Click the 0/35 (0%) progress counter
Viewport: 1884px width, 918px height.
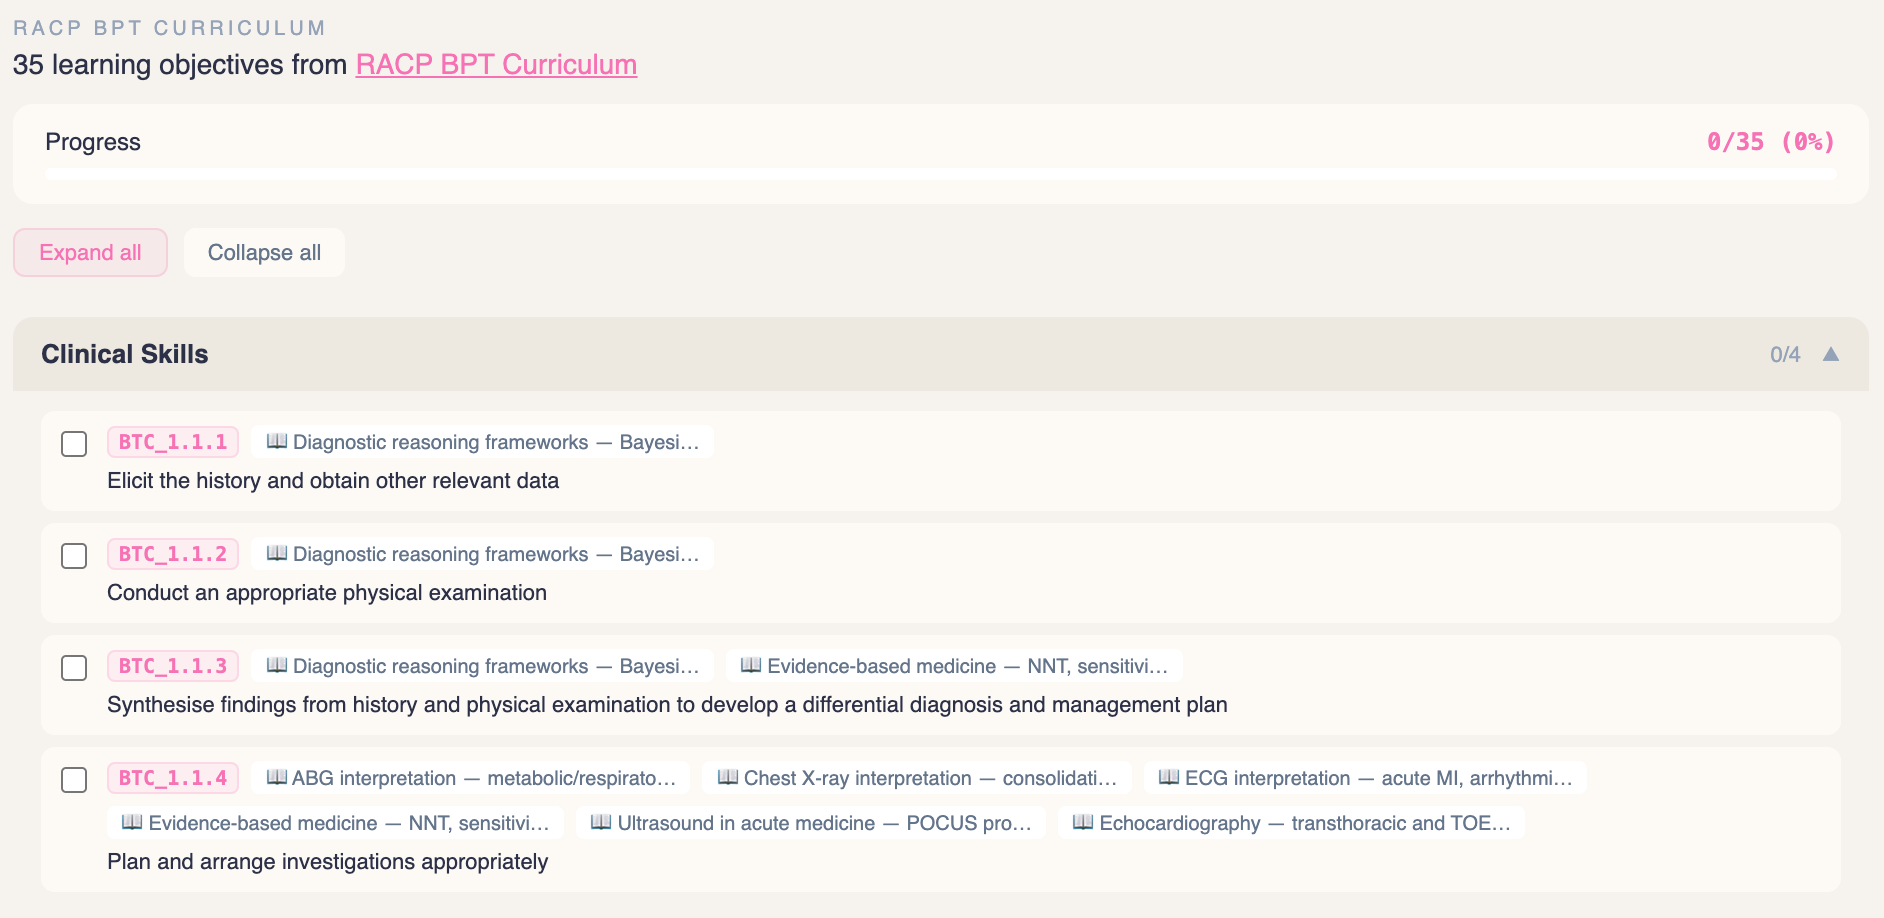point(1771,142)
